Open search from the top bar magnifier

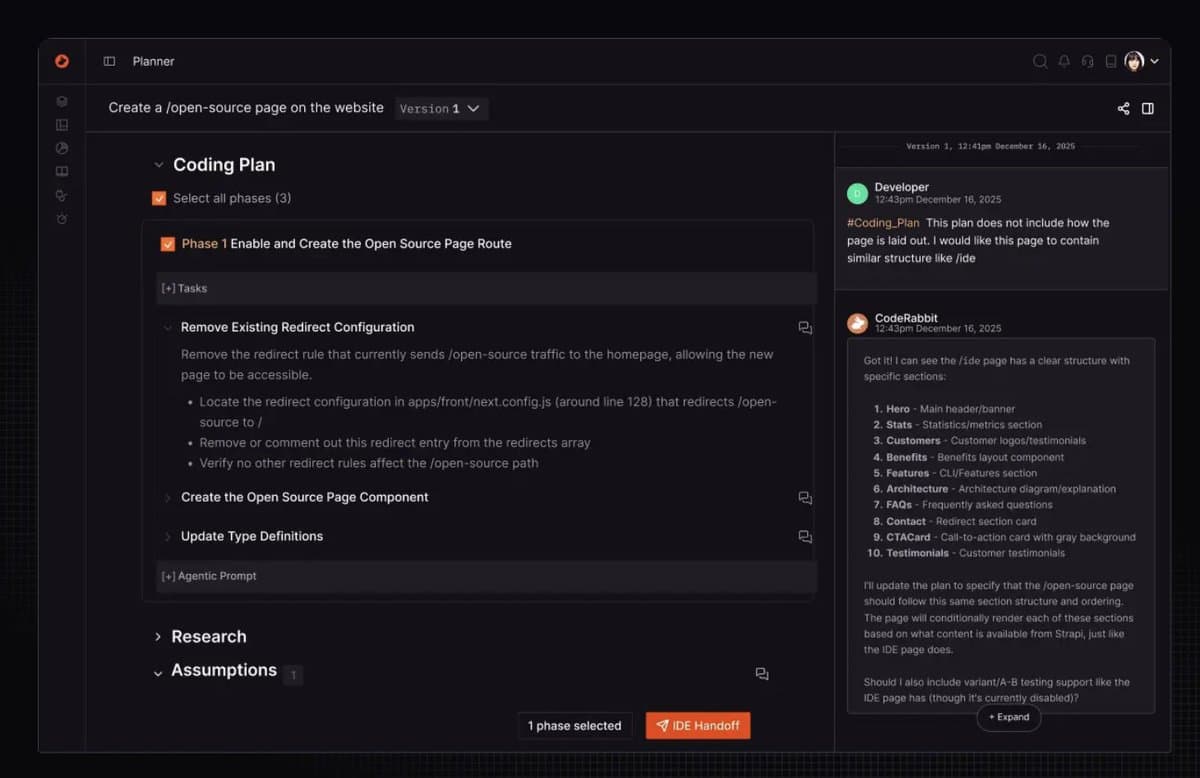tap(1040, 61)
